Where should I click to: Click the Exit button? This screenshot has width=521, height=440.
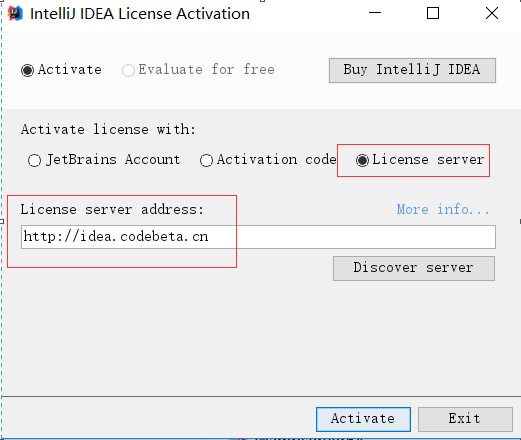[465, 419]
